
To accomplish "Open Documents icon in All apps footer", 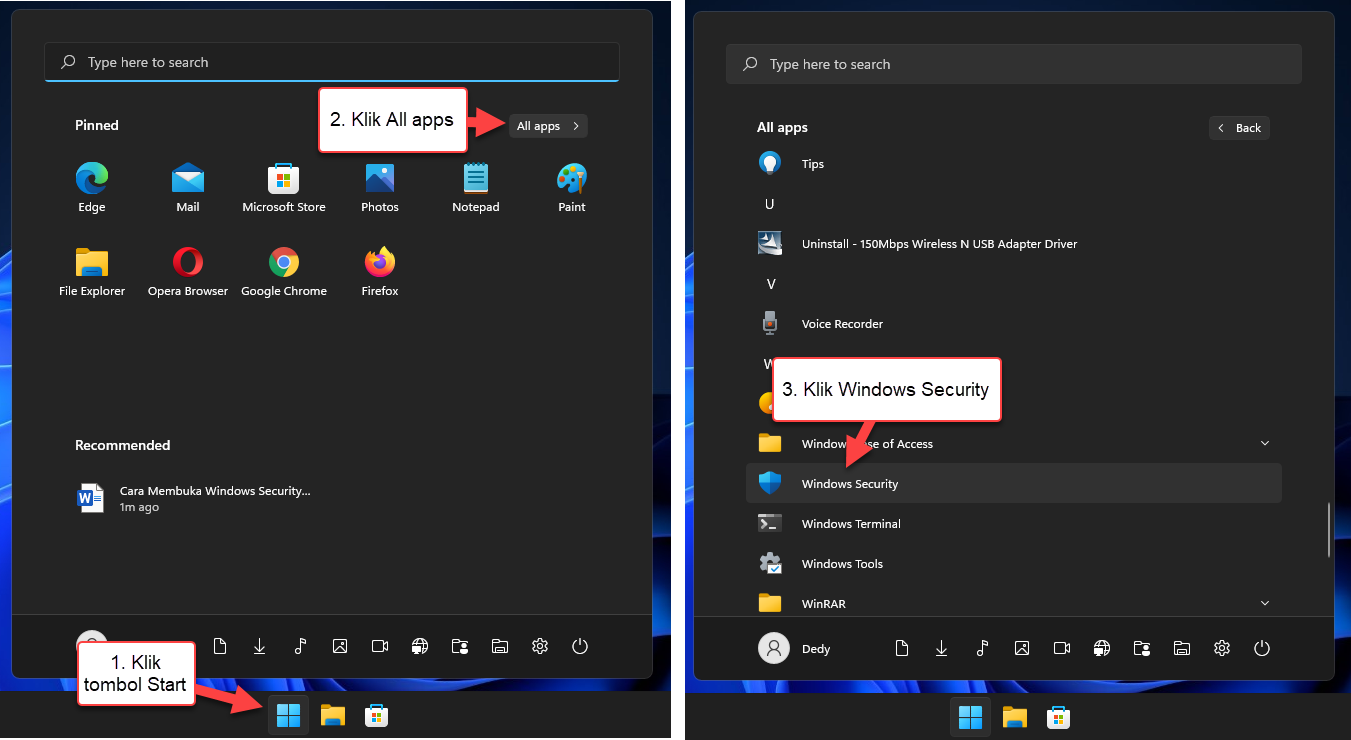I will pos(902,648).
